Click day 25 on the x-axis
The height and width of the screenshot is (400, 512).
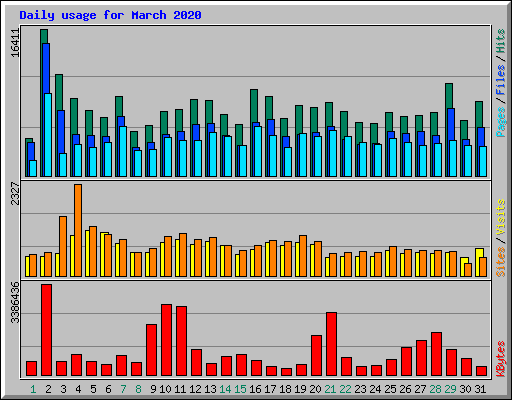click(390, 389)
